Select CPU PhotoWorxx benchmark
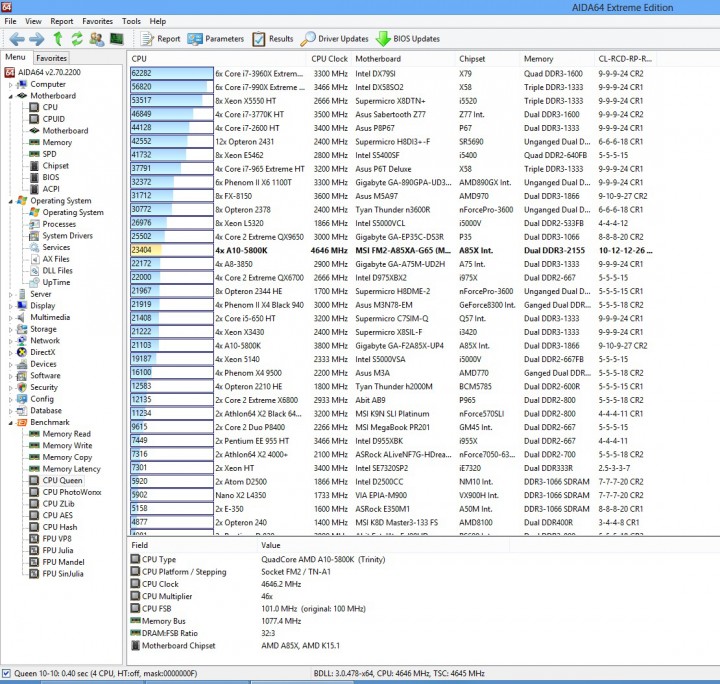Viewport: 720px width, 684px height. pyautogui.click(x=72, y=492)
